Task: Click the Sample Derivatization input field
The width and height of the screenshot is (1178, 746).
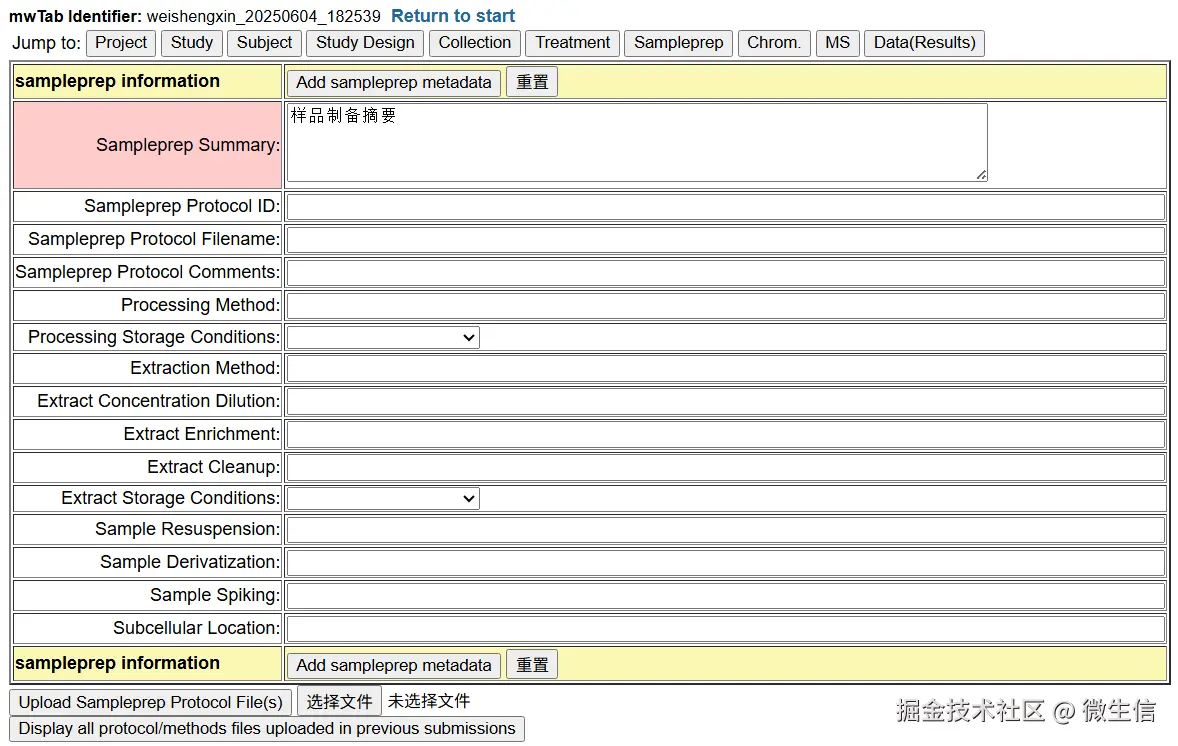Action: 726,563
